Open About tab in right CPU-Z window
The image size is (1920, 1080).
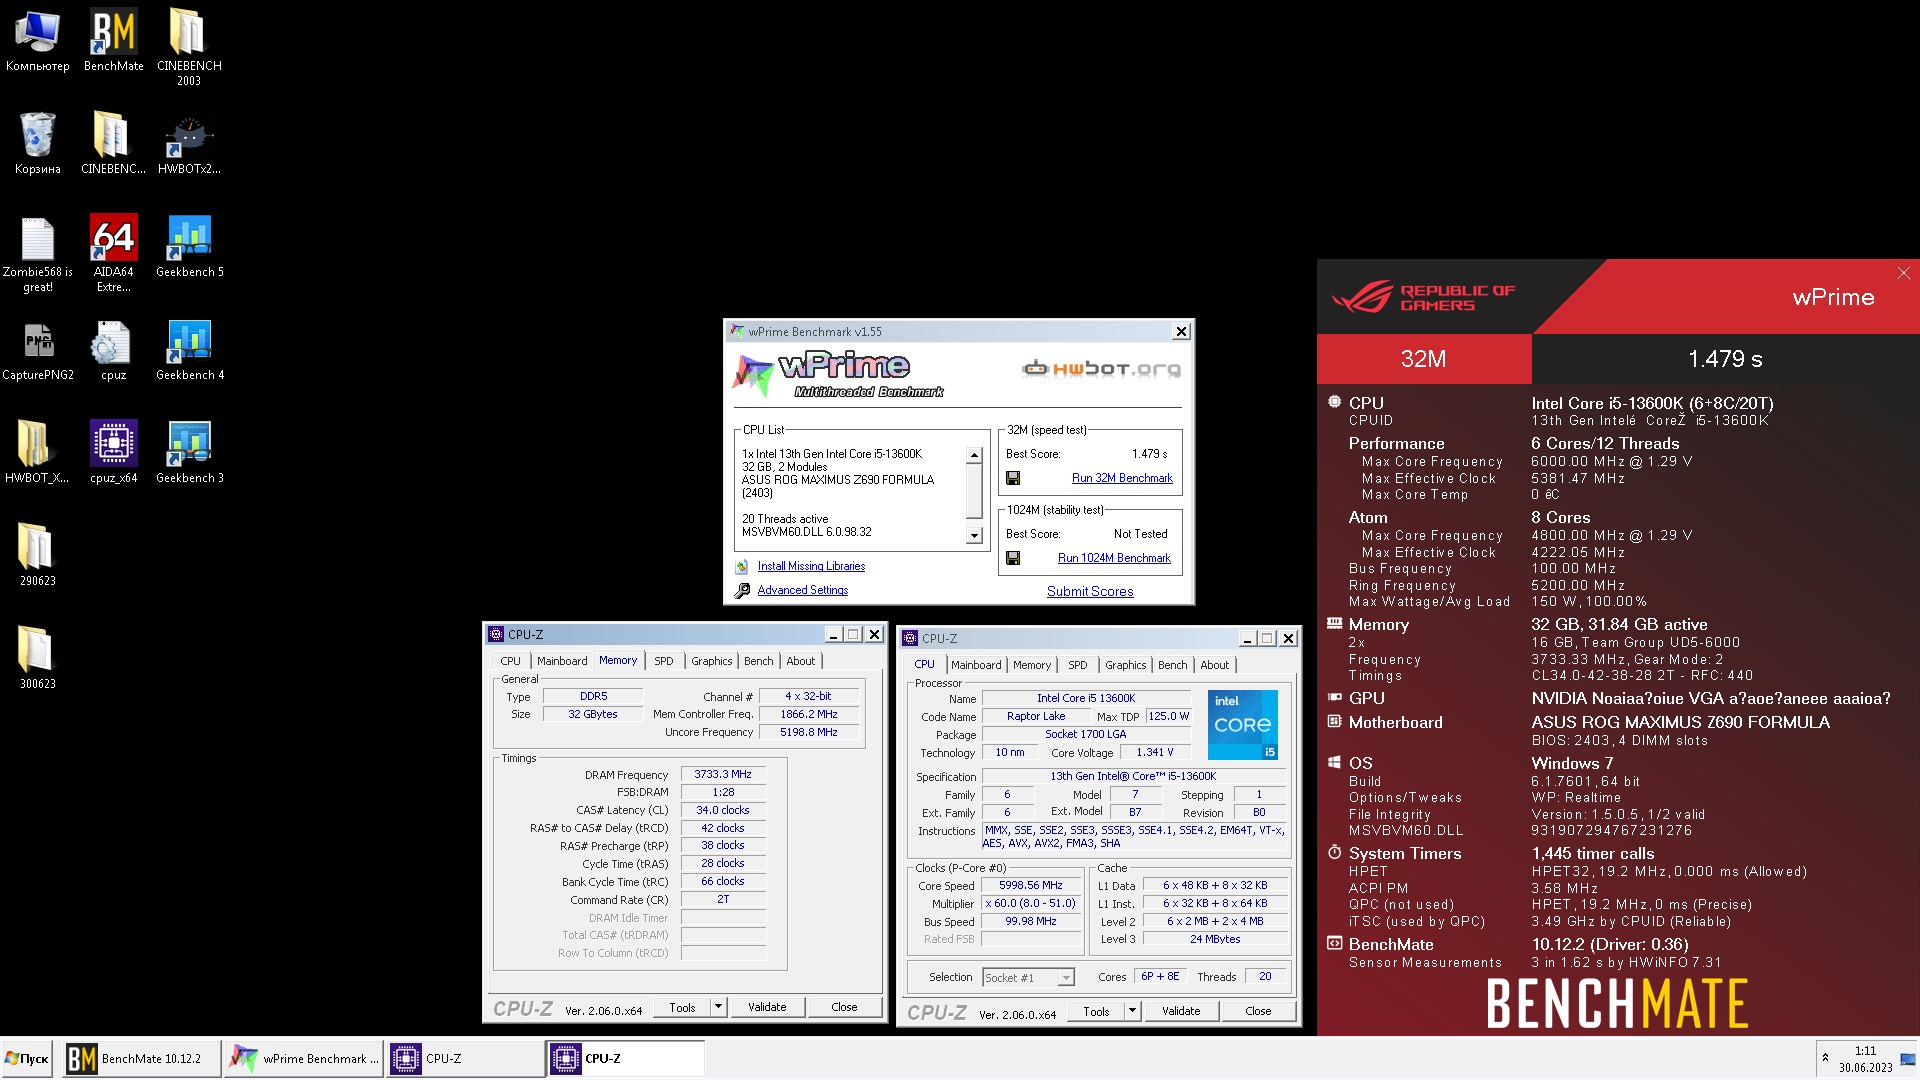[1215, 665]
